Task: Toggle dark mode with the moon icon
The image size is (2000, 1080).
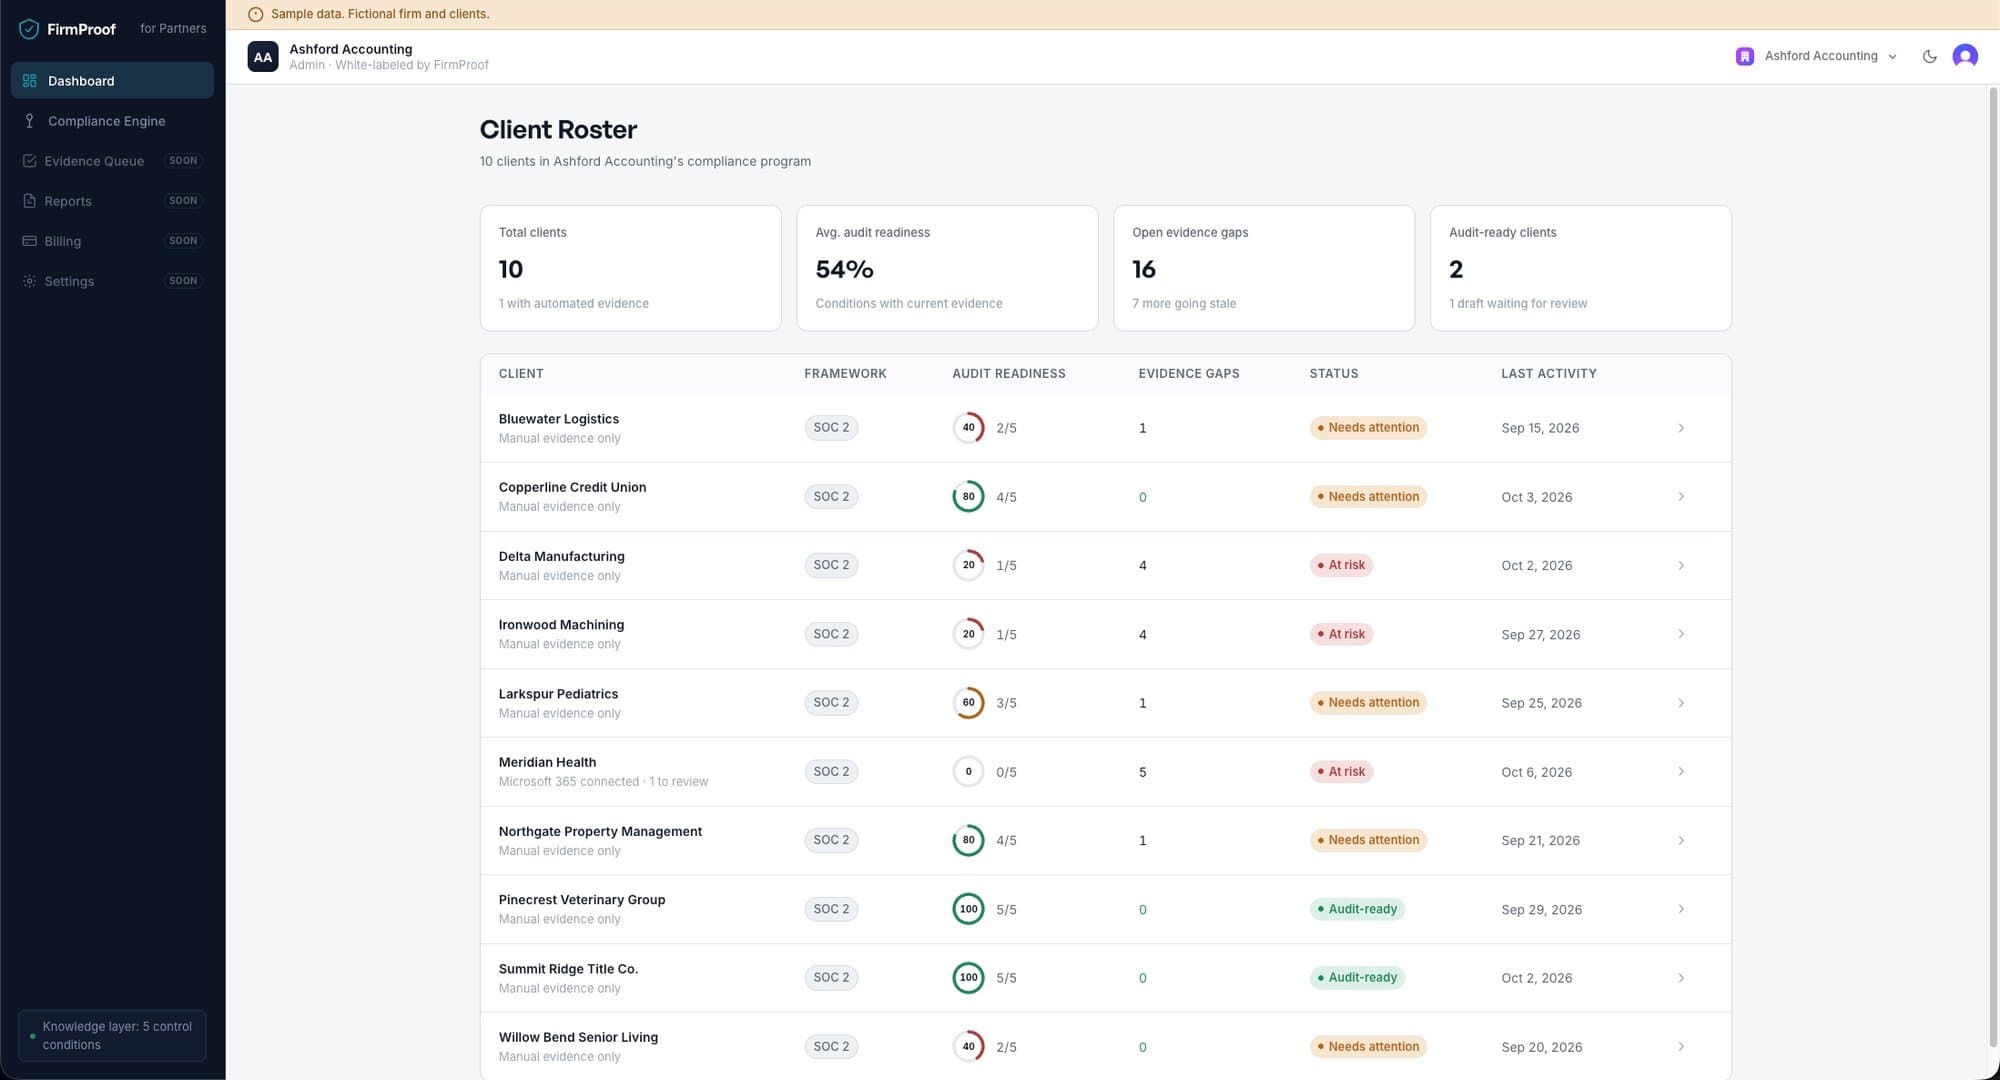Action: [x=1929, y=56]
